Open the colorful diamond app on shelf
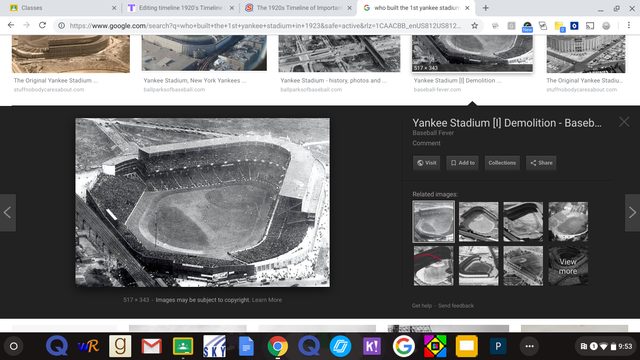640x360 pixels. 435,346
